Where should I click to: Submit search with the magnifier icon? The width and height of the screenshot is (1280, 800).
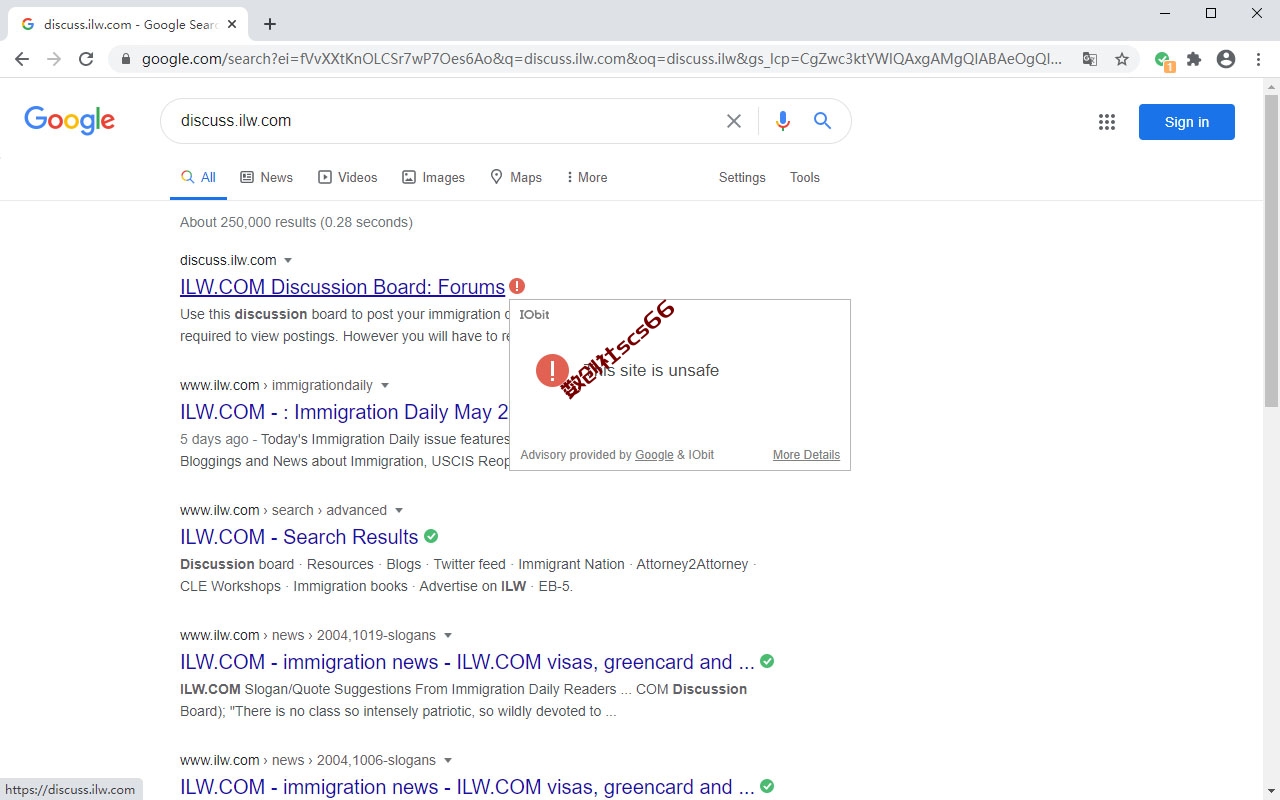(x=822, y=121)
